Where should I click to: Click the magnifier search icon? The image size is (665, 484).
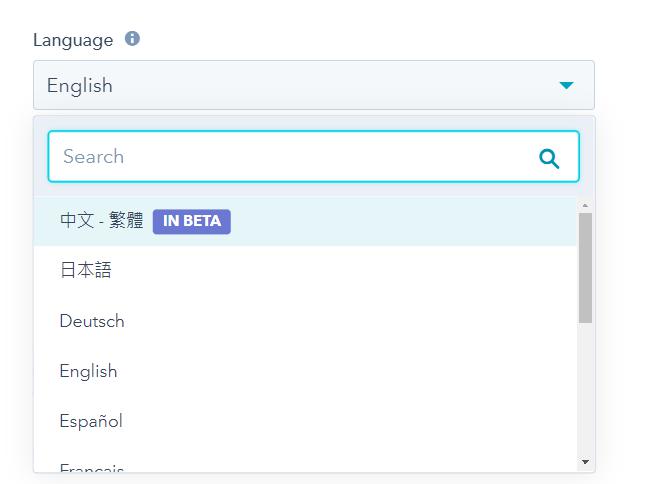[x=549, y=159]
